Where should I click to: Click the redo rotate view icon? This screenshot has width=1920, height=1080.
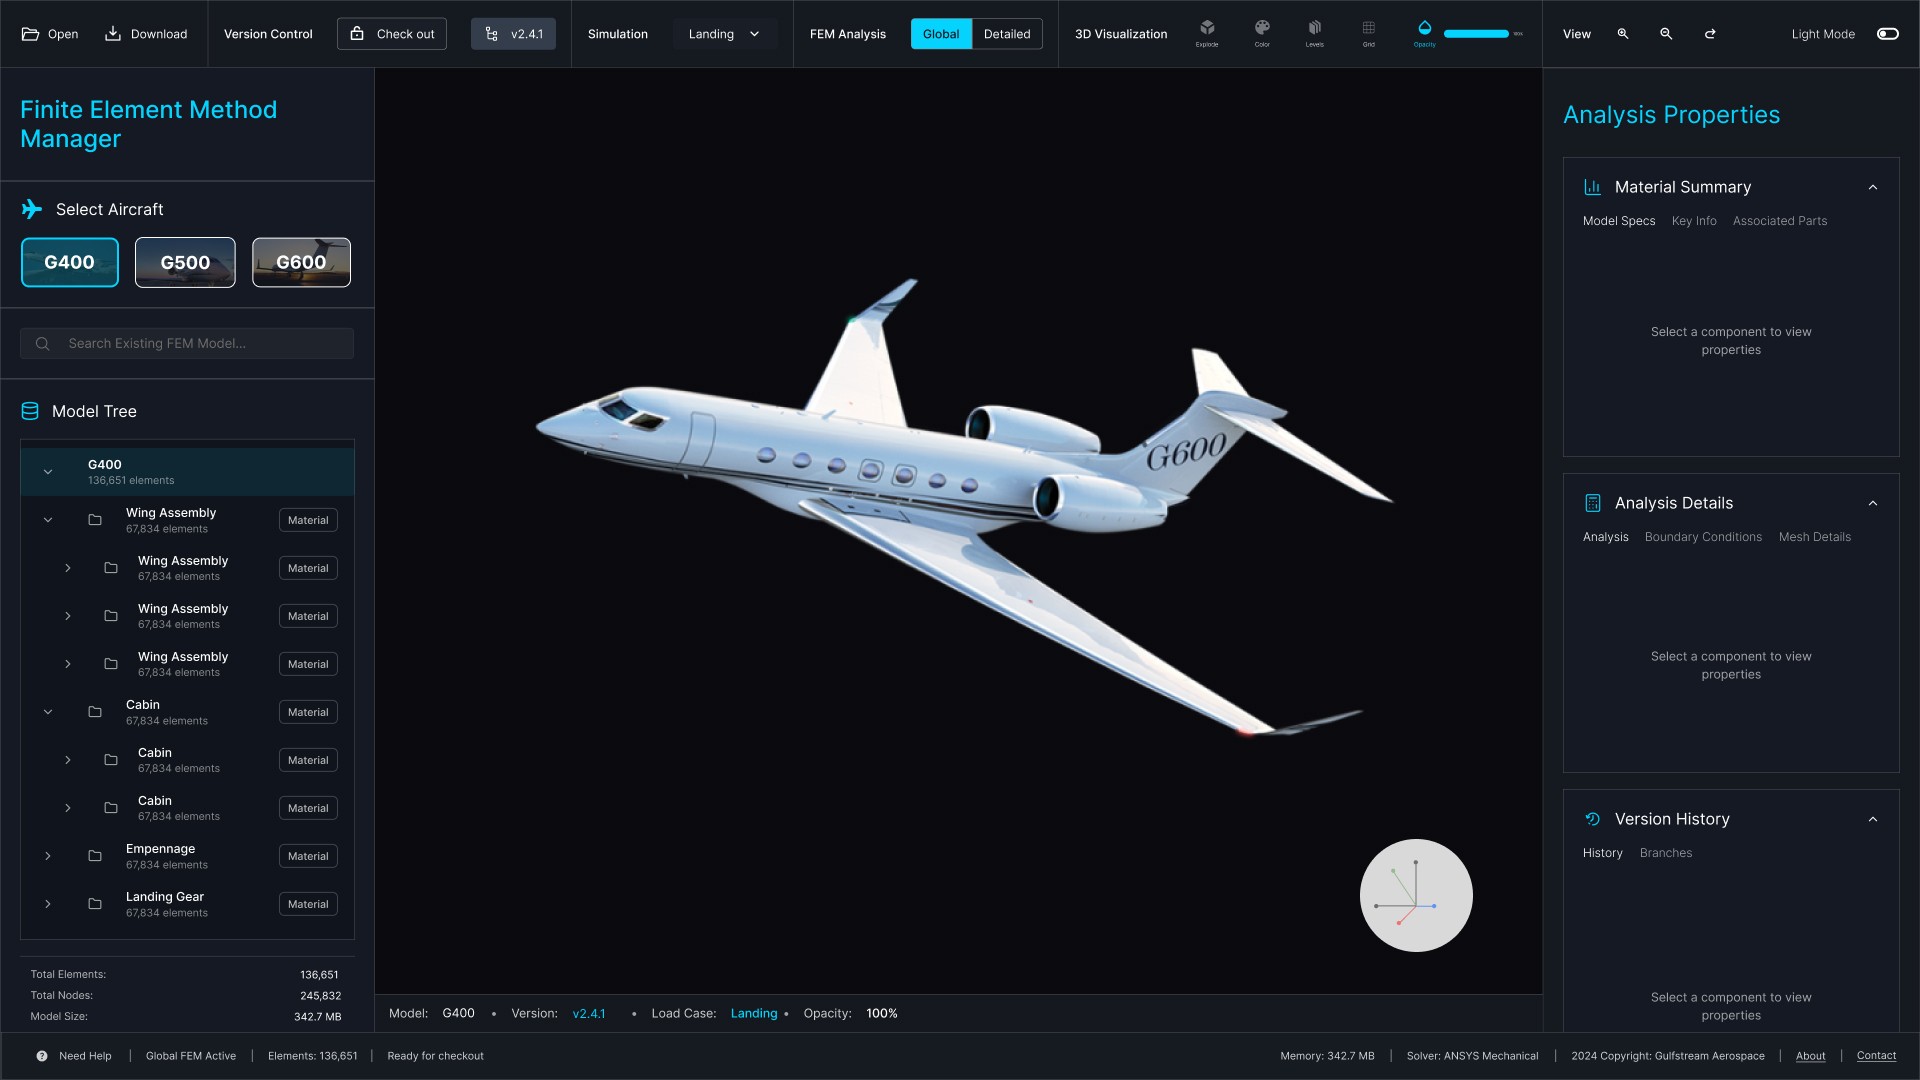coord(1710,34)
